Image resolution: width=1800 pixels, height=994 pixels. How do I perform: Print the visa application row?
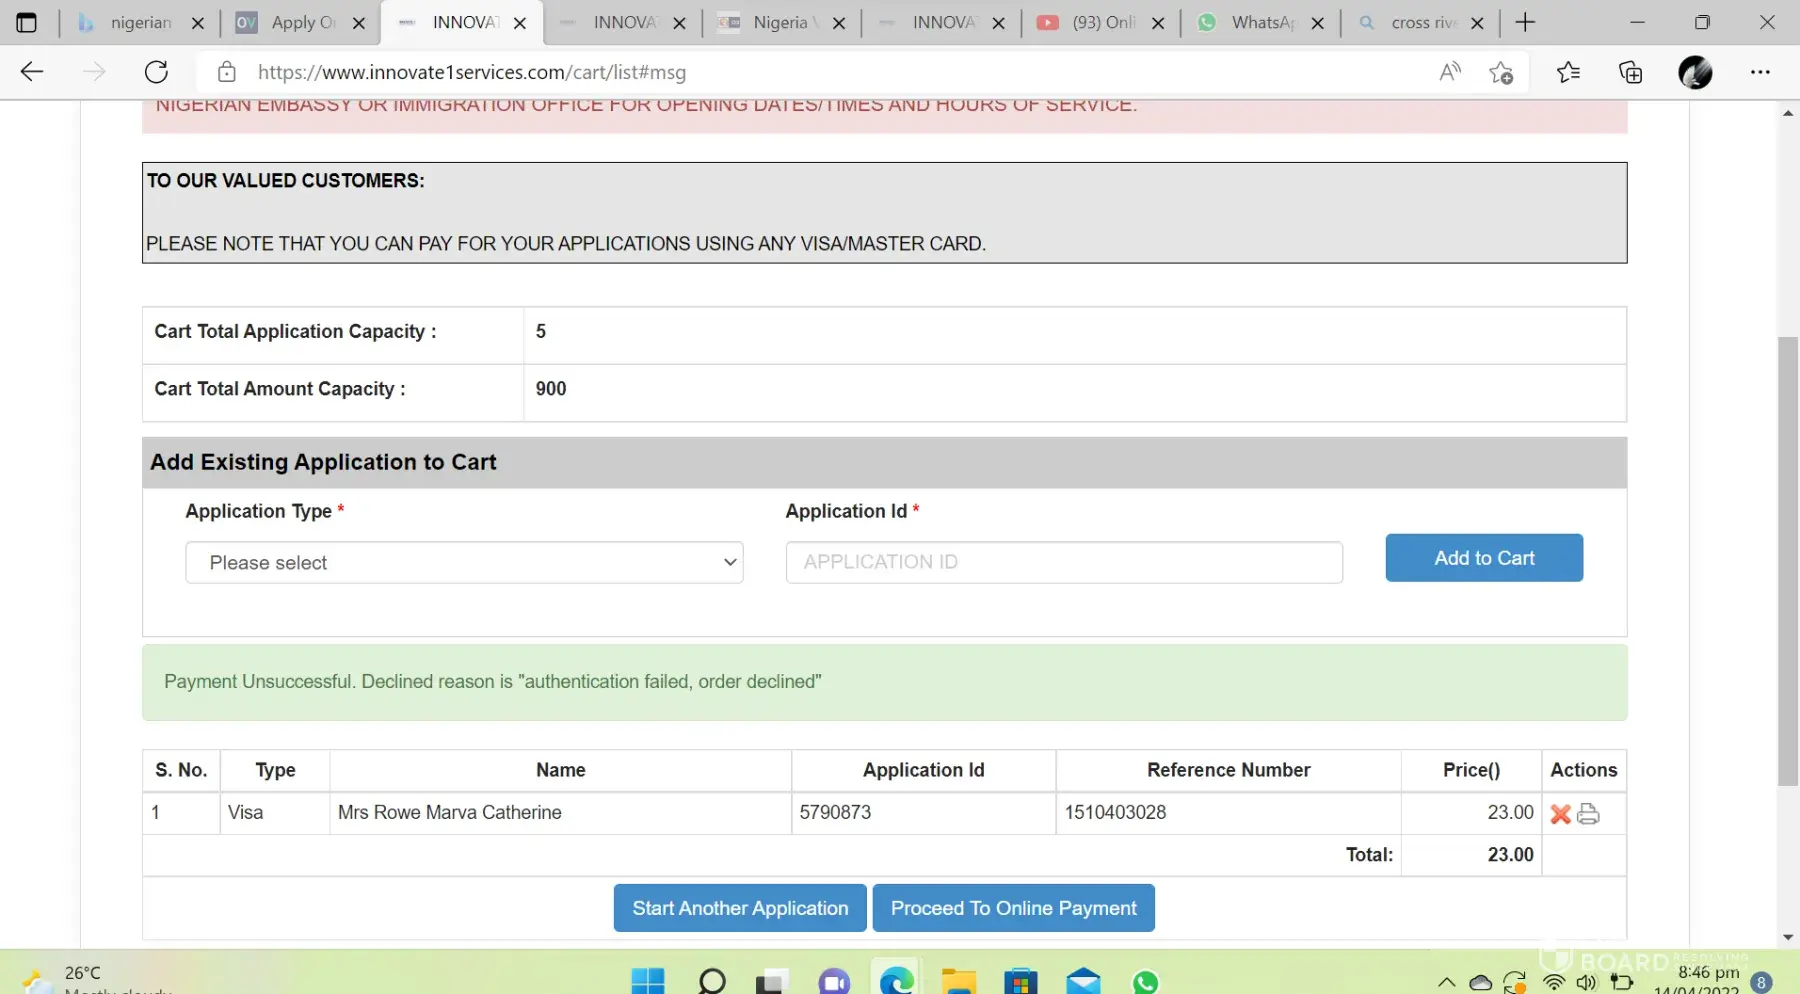[x=1588, y=814]
